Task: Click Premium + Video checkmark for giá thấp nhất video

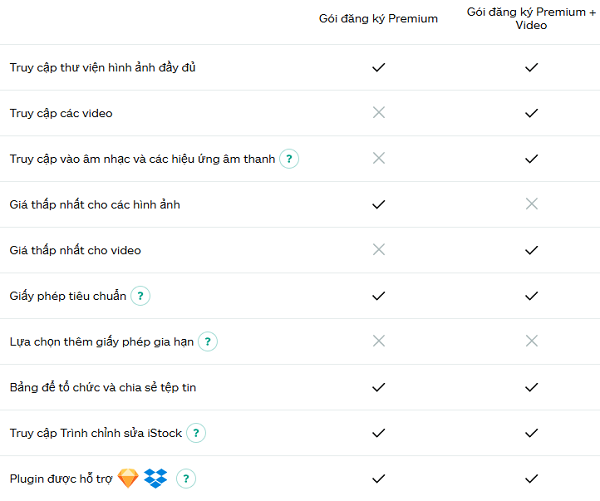Action: [531, 250]
